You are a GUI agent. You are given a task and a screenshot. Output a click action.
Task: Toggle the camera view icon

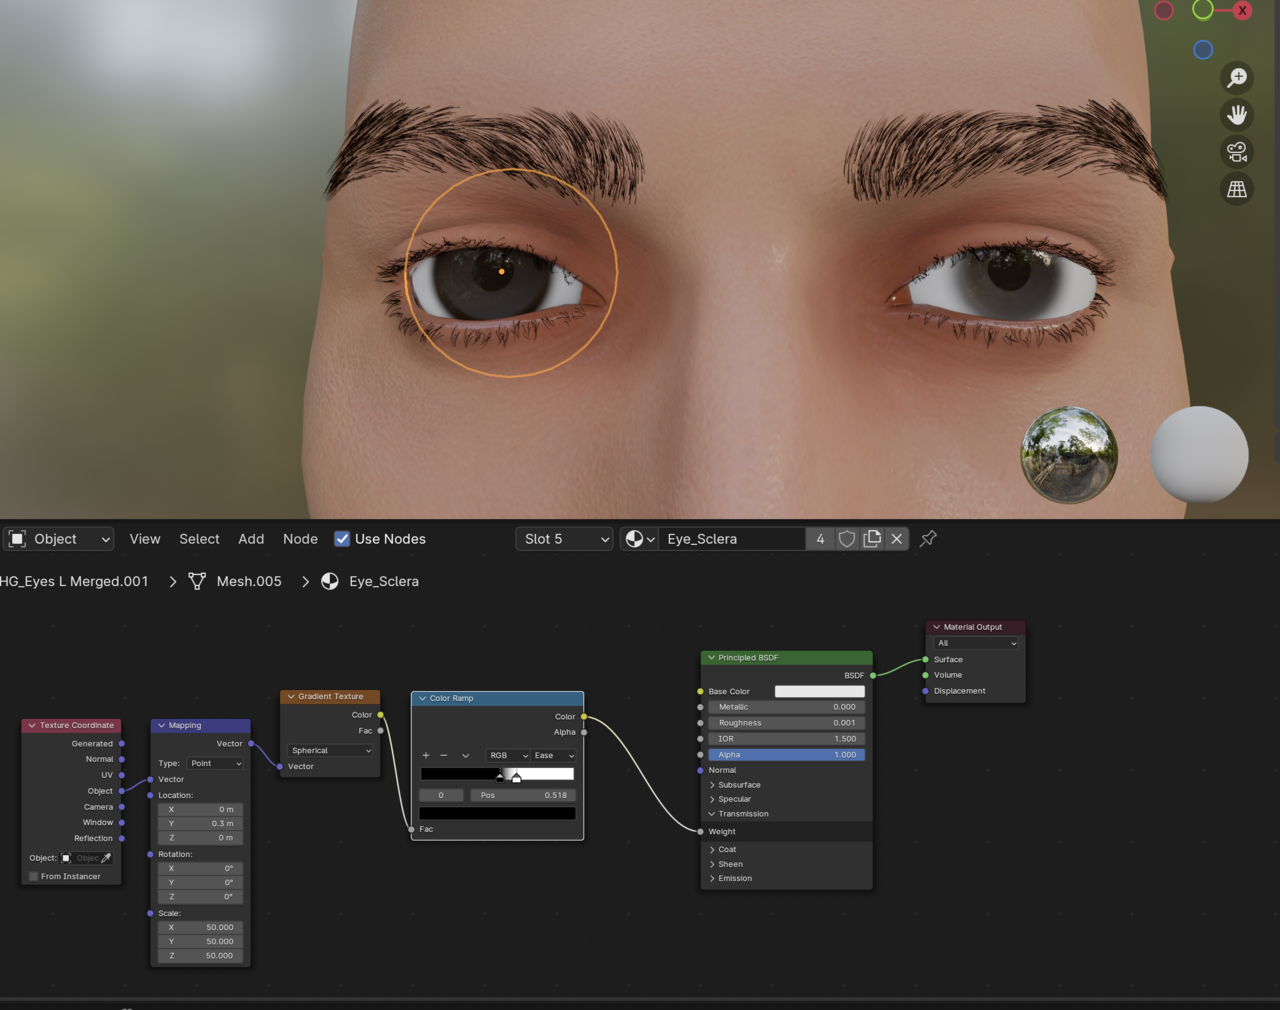(x=1237, y=152)
